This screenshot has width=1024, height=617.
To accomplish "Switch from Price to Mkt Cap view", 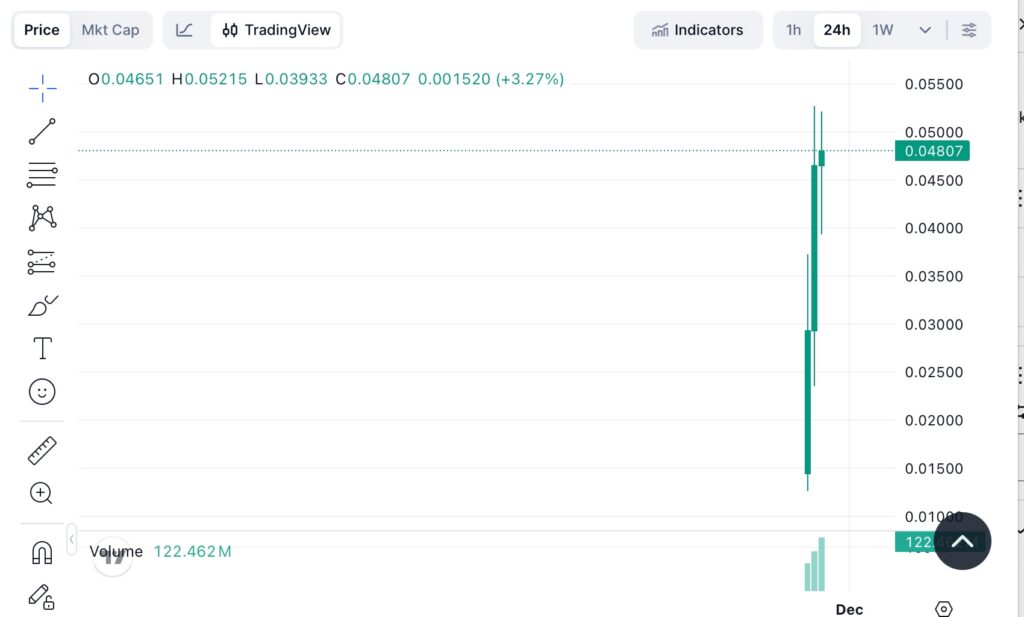I will click(110, 29).
